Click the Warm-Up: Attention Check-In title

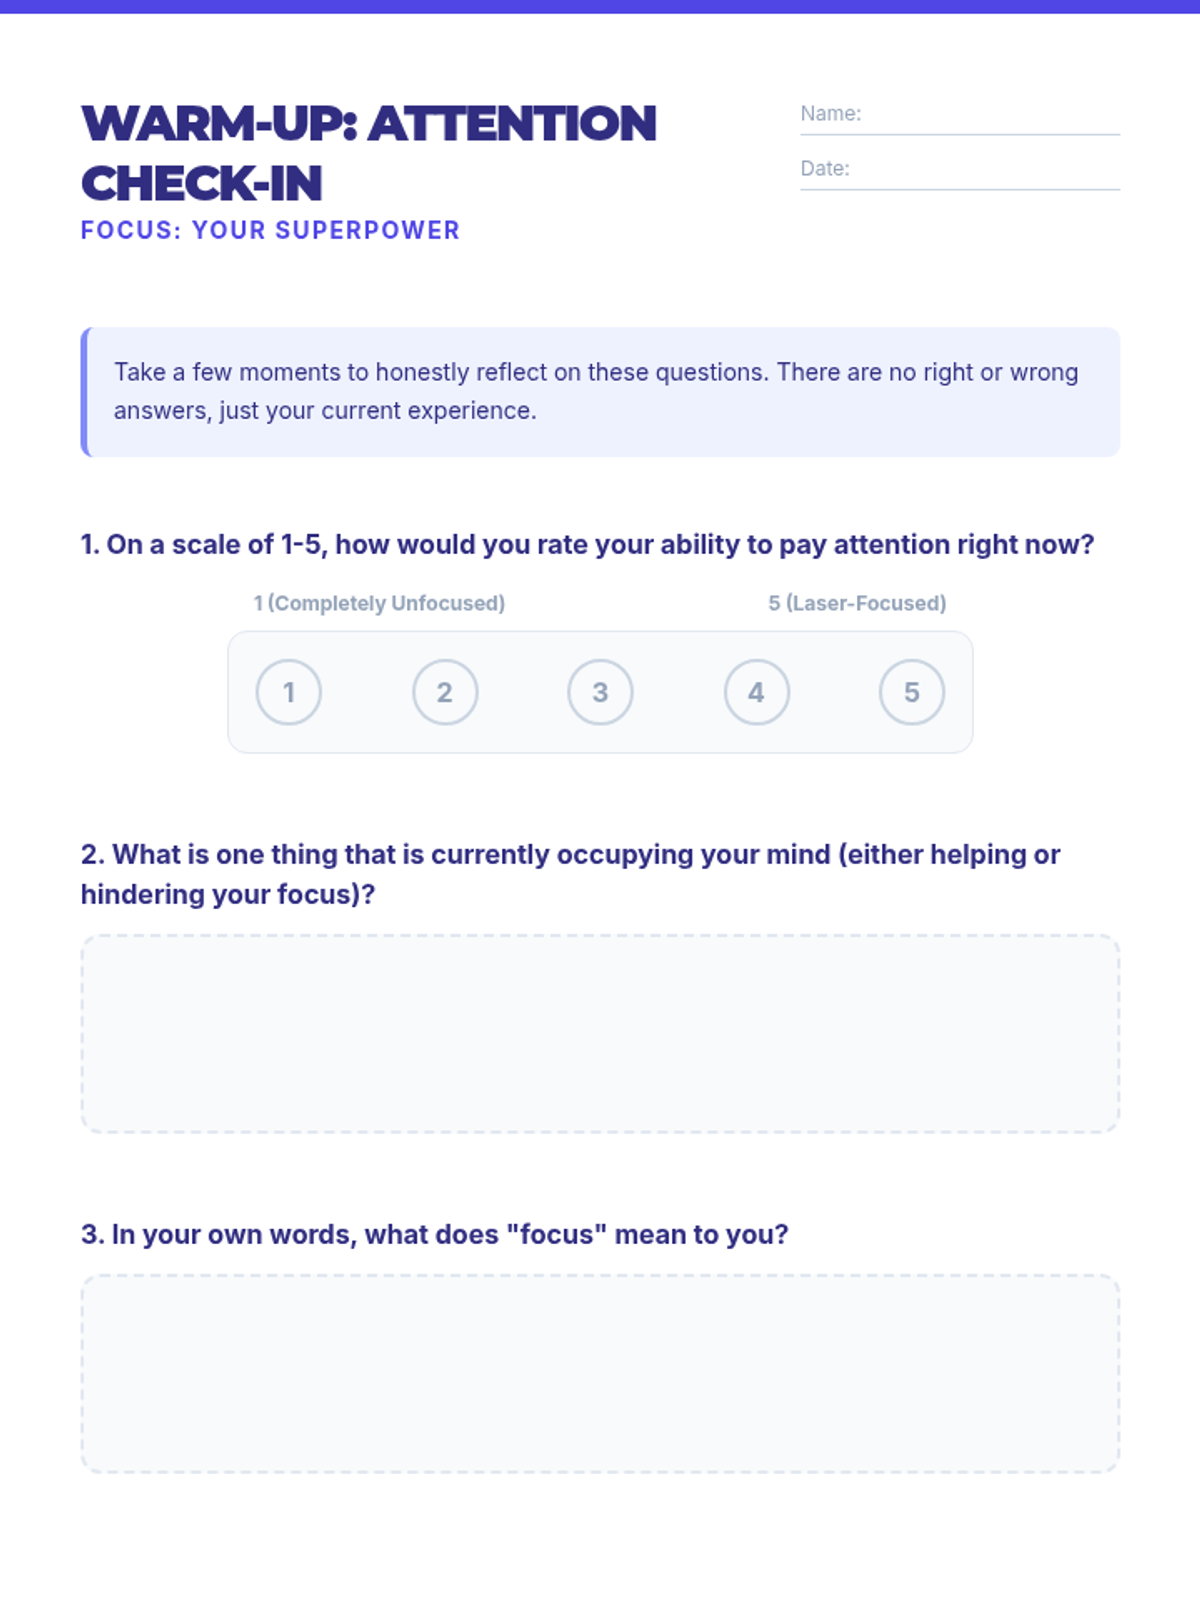coord(369,153)
